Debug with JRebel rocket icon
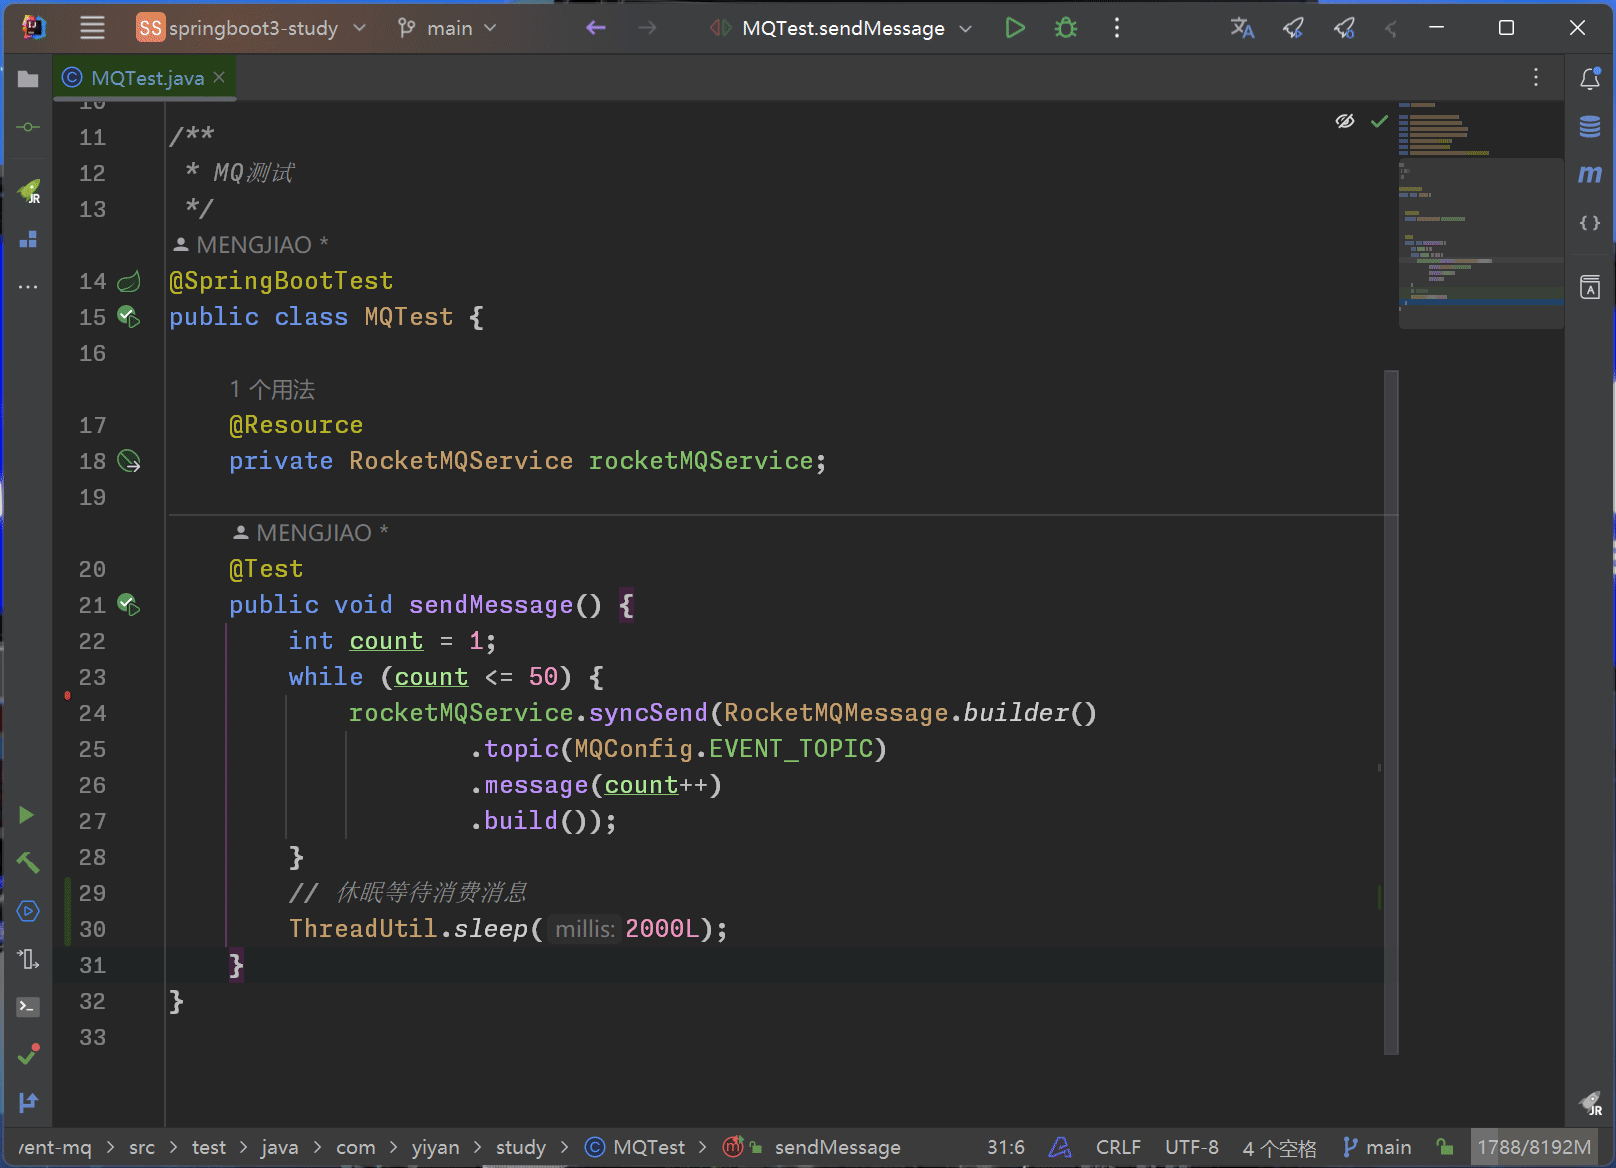 1344,28
